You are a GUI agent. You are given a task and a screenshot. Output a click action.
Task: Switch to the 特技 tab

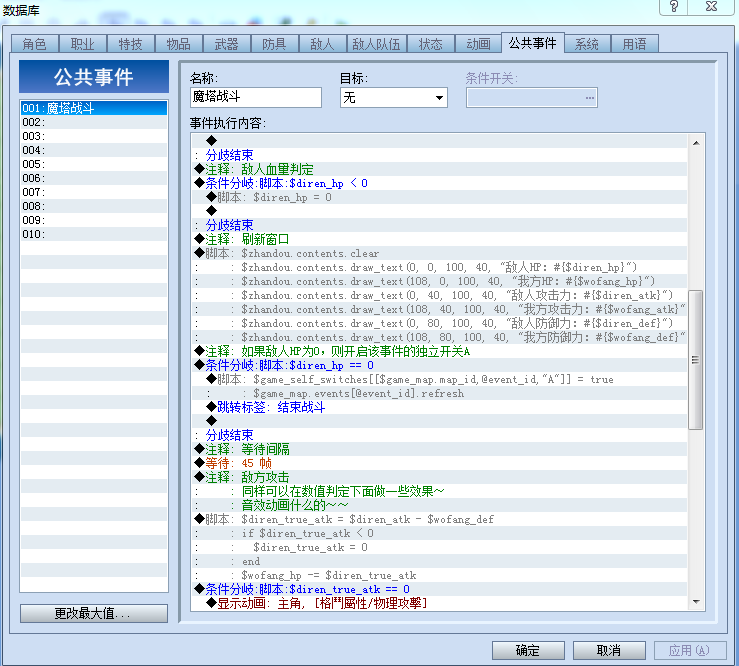coord(131,44)
